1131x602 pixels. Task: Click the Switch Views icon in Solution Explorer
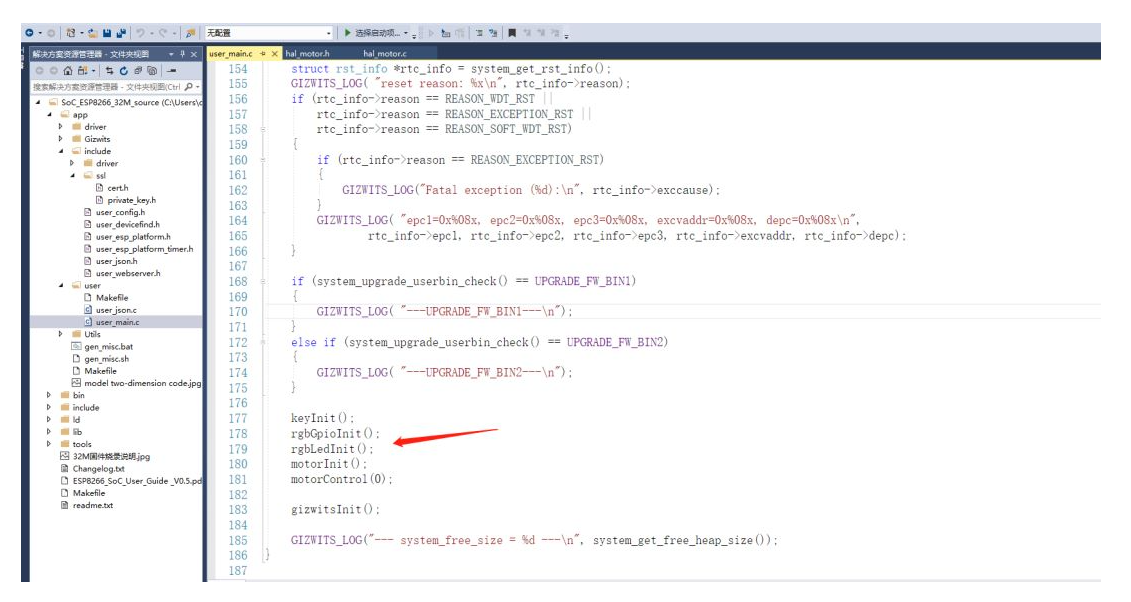click(82, 71)
